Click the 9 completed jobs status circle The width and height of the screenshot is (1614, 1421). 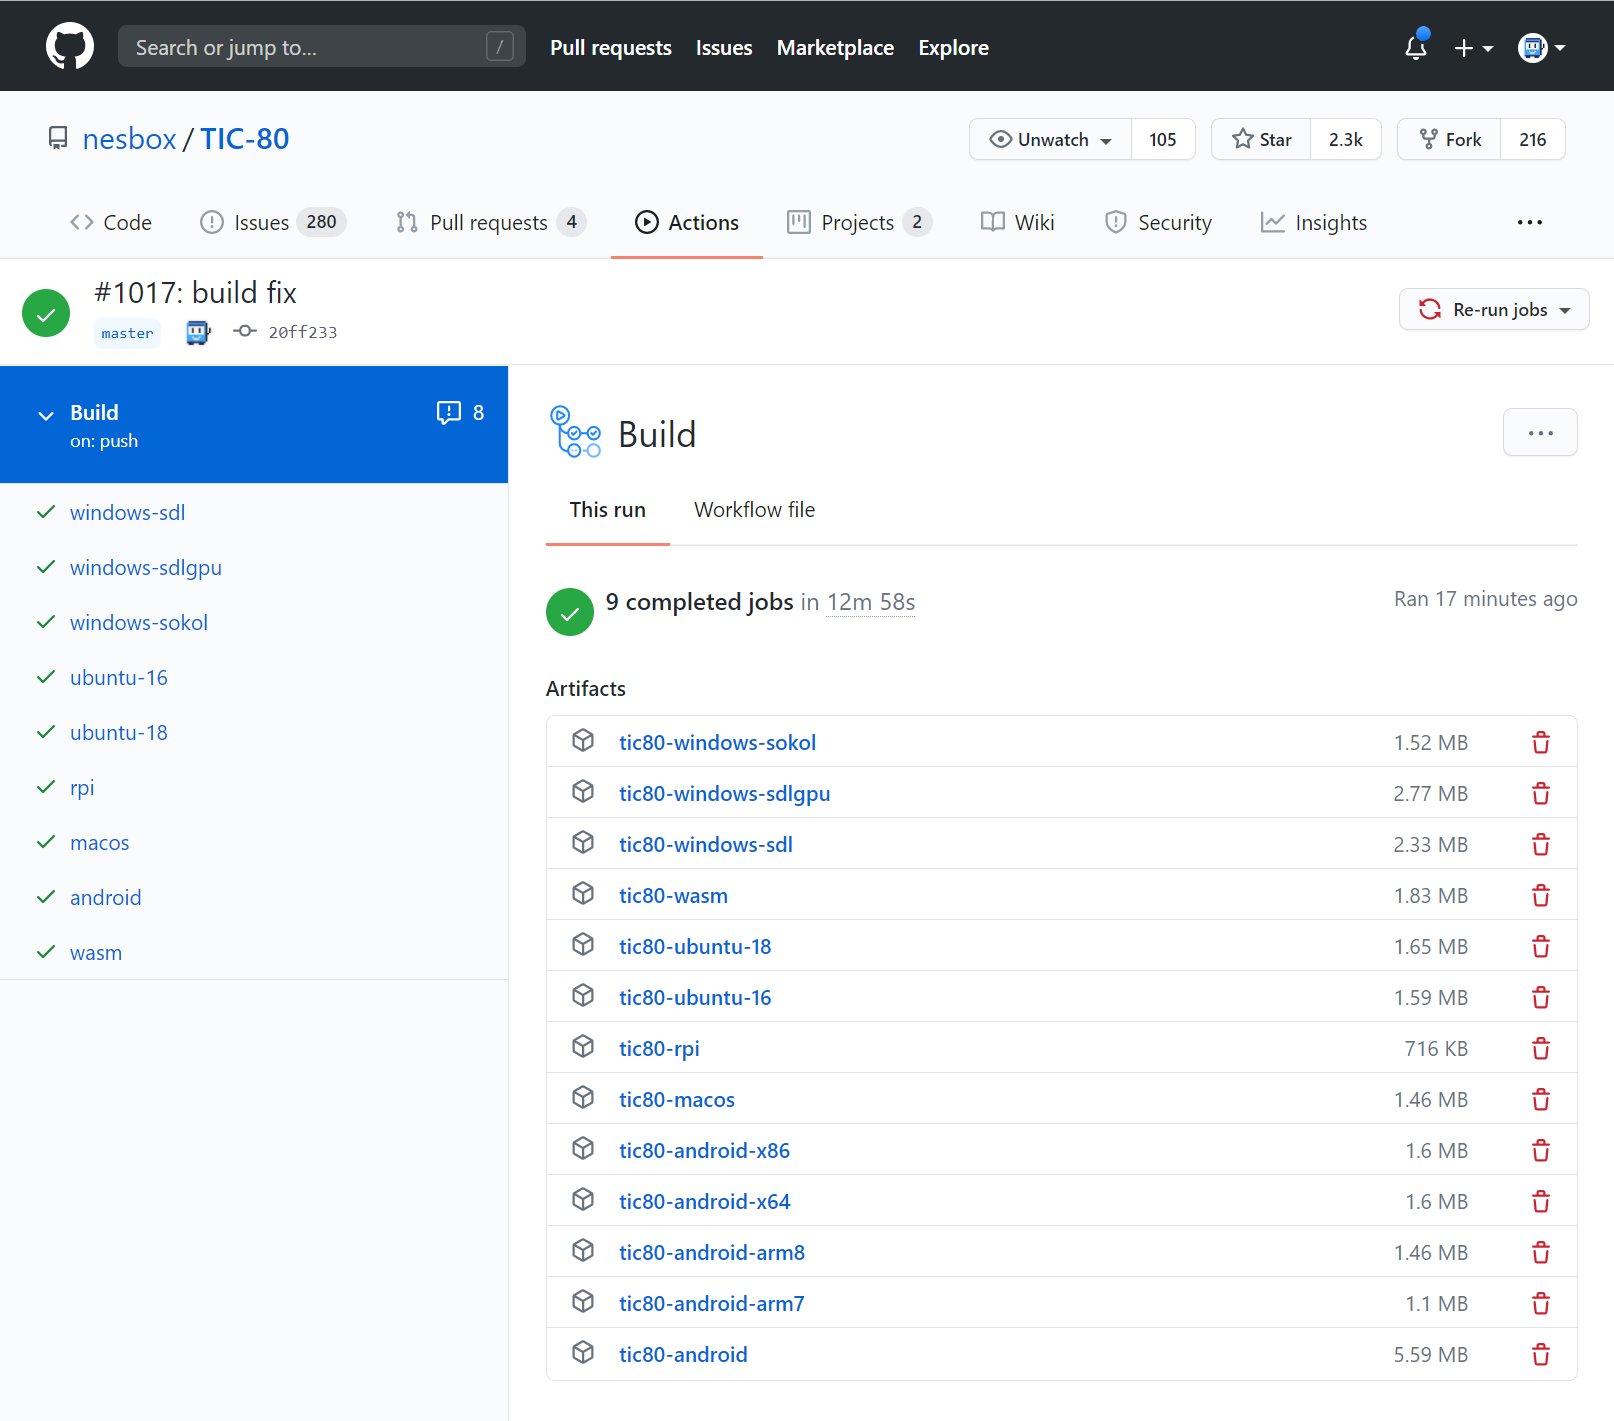click(x=570, y=611)
